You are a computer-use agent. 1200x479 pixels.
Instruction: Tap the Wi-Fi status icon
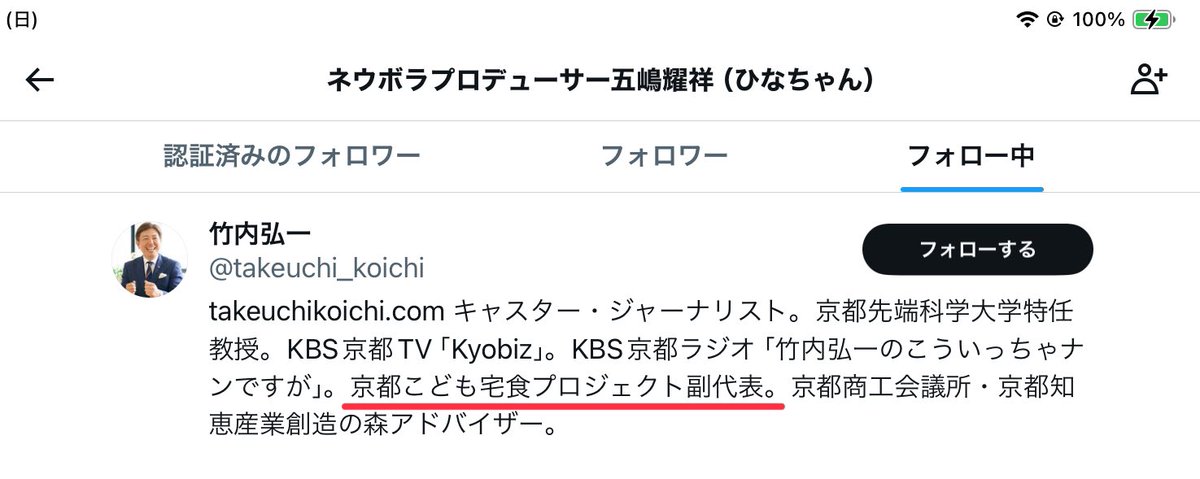[x=1025, y=20]
